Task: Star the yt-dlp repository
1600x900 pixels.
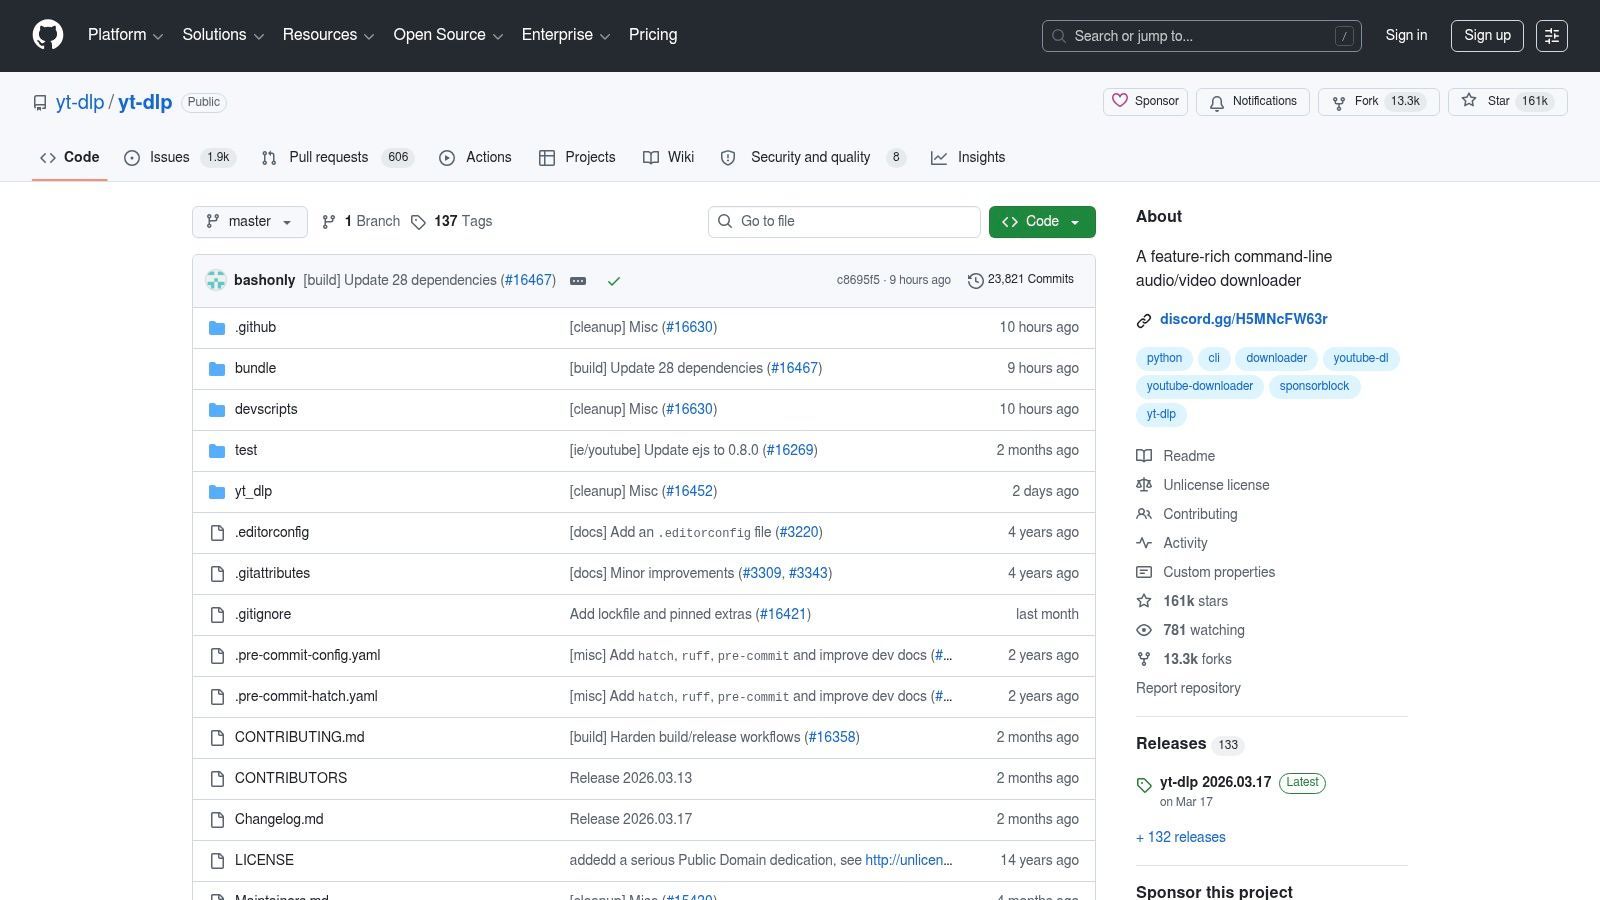Action: pyautogui.click(x=1508, y=101)
